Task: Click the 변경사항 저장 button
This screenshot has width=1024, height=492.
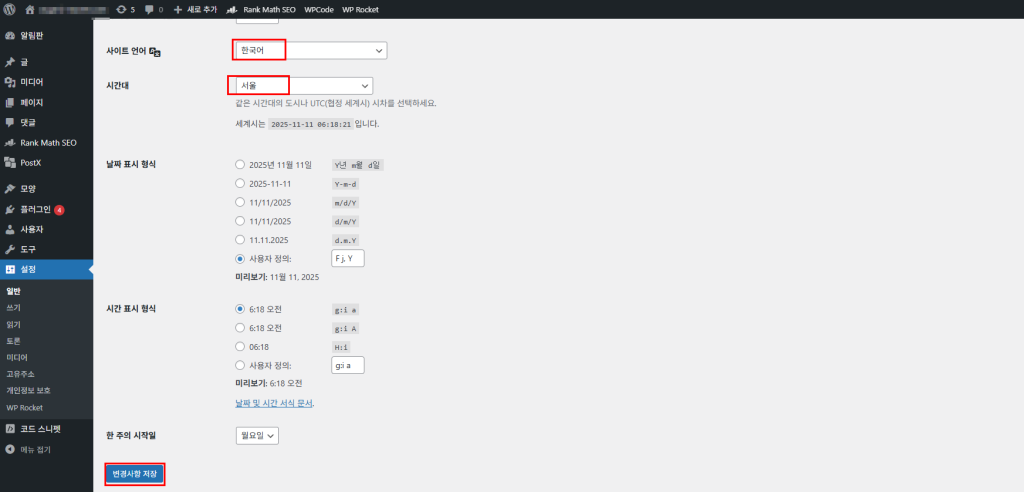Action: [135, 474]
